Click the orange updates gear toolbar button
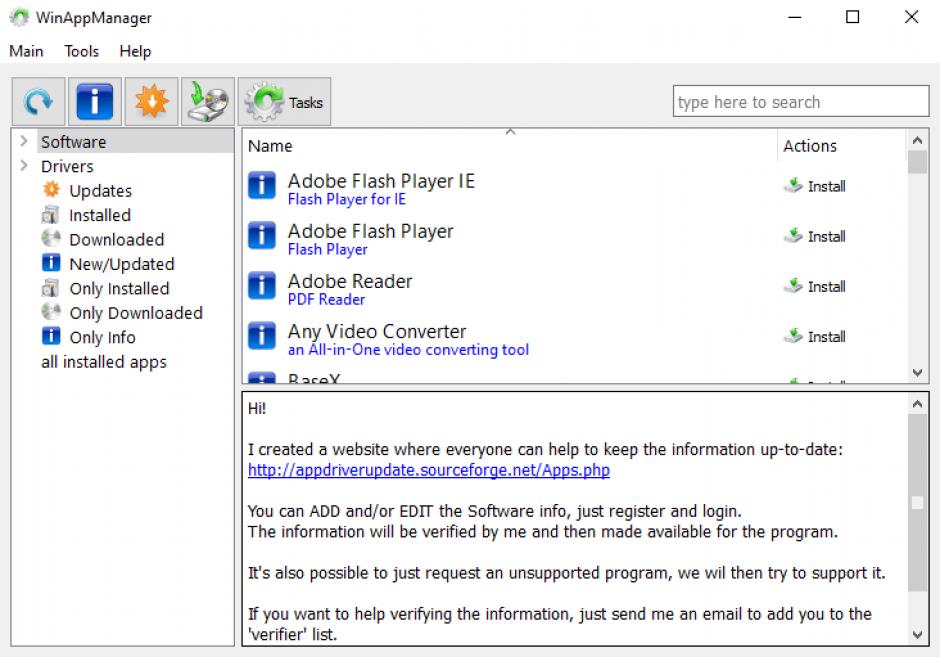The width and height of the screenshot is (940, 657). tap(151, 101)
